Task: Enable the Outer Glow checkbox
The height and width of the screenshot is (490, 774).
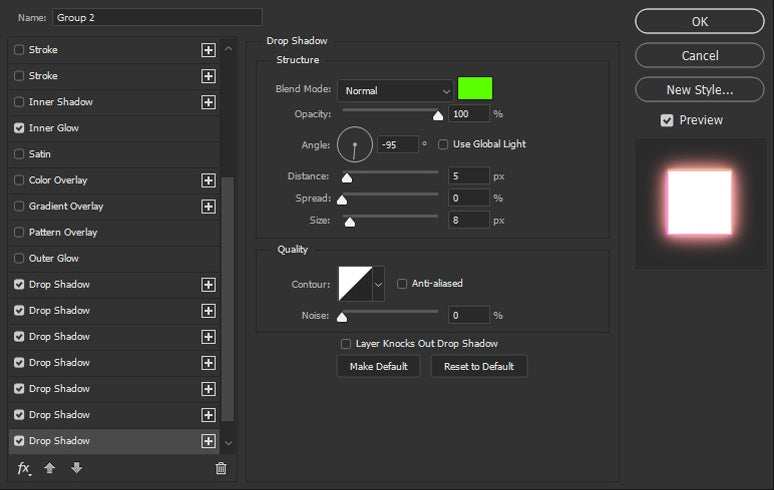Action: tap(19, 259)
